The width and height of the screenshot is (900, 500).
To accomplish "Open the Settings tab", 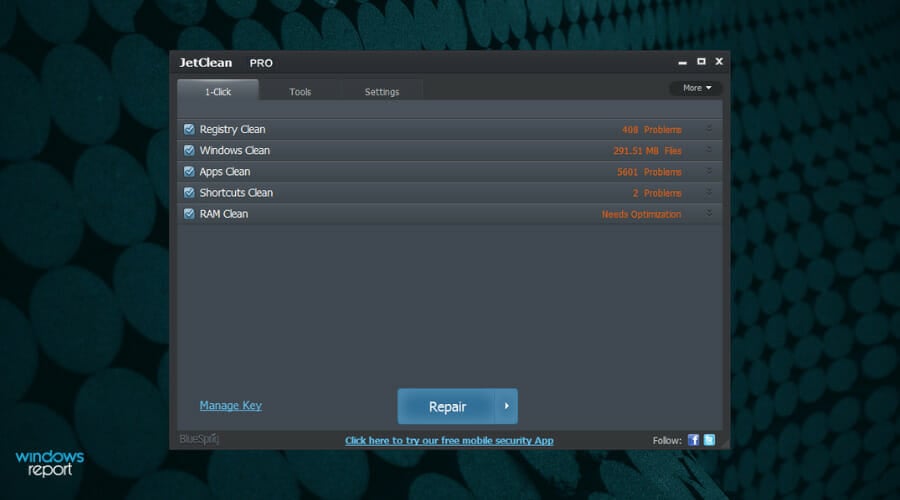I will point(382,91).
